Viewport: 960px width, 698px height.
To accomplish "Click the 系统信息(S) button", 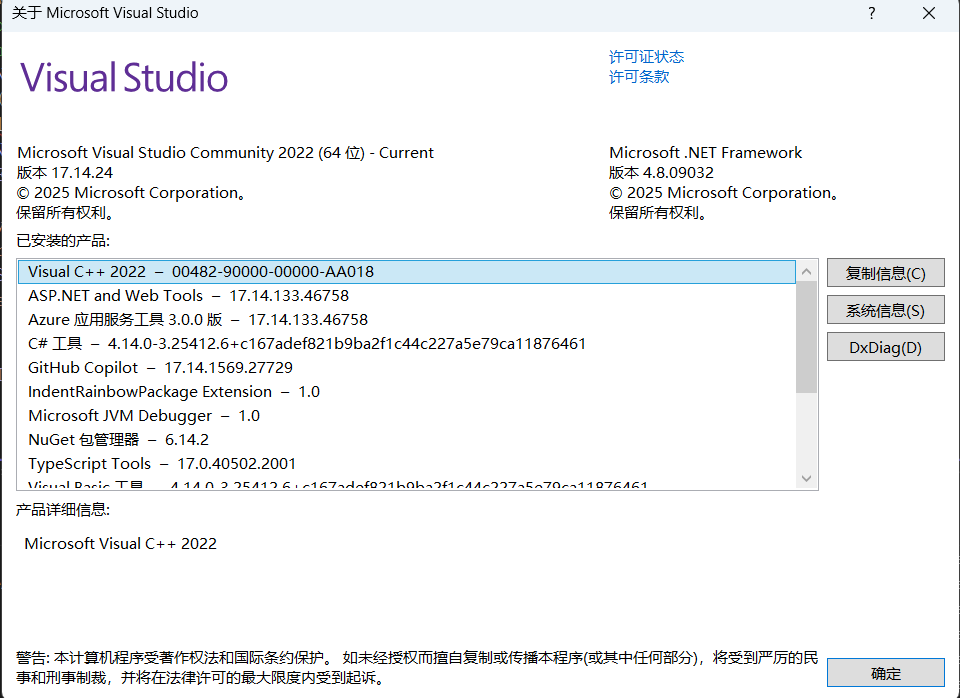I will [x=885, y=310].
